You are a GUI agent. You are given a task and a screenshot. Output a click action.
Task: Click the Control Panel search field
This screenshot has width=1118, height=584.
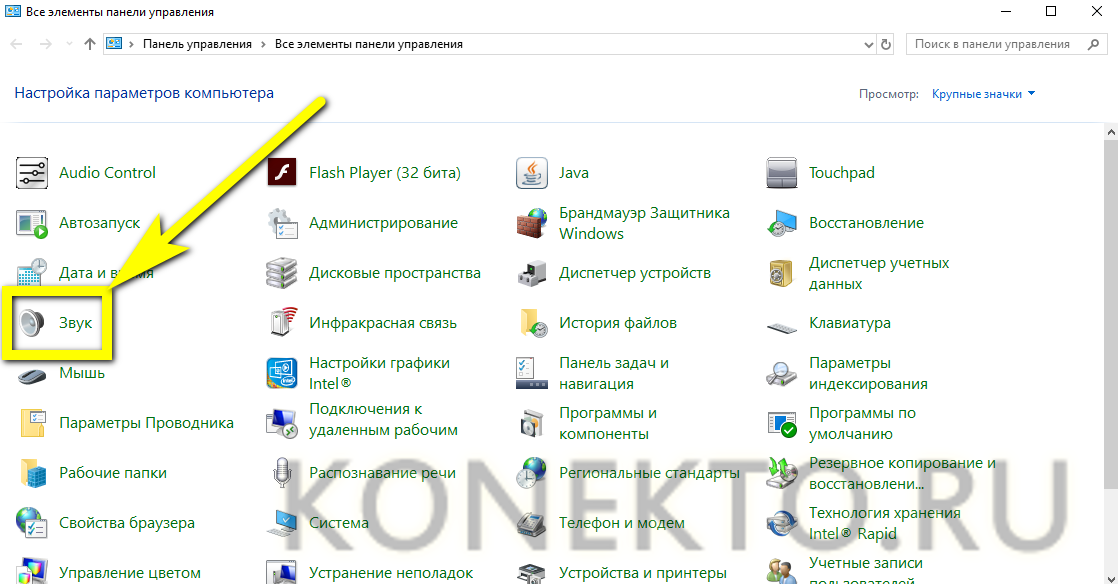point(1000,44)
